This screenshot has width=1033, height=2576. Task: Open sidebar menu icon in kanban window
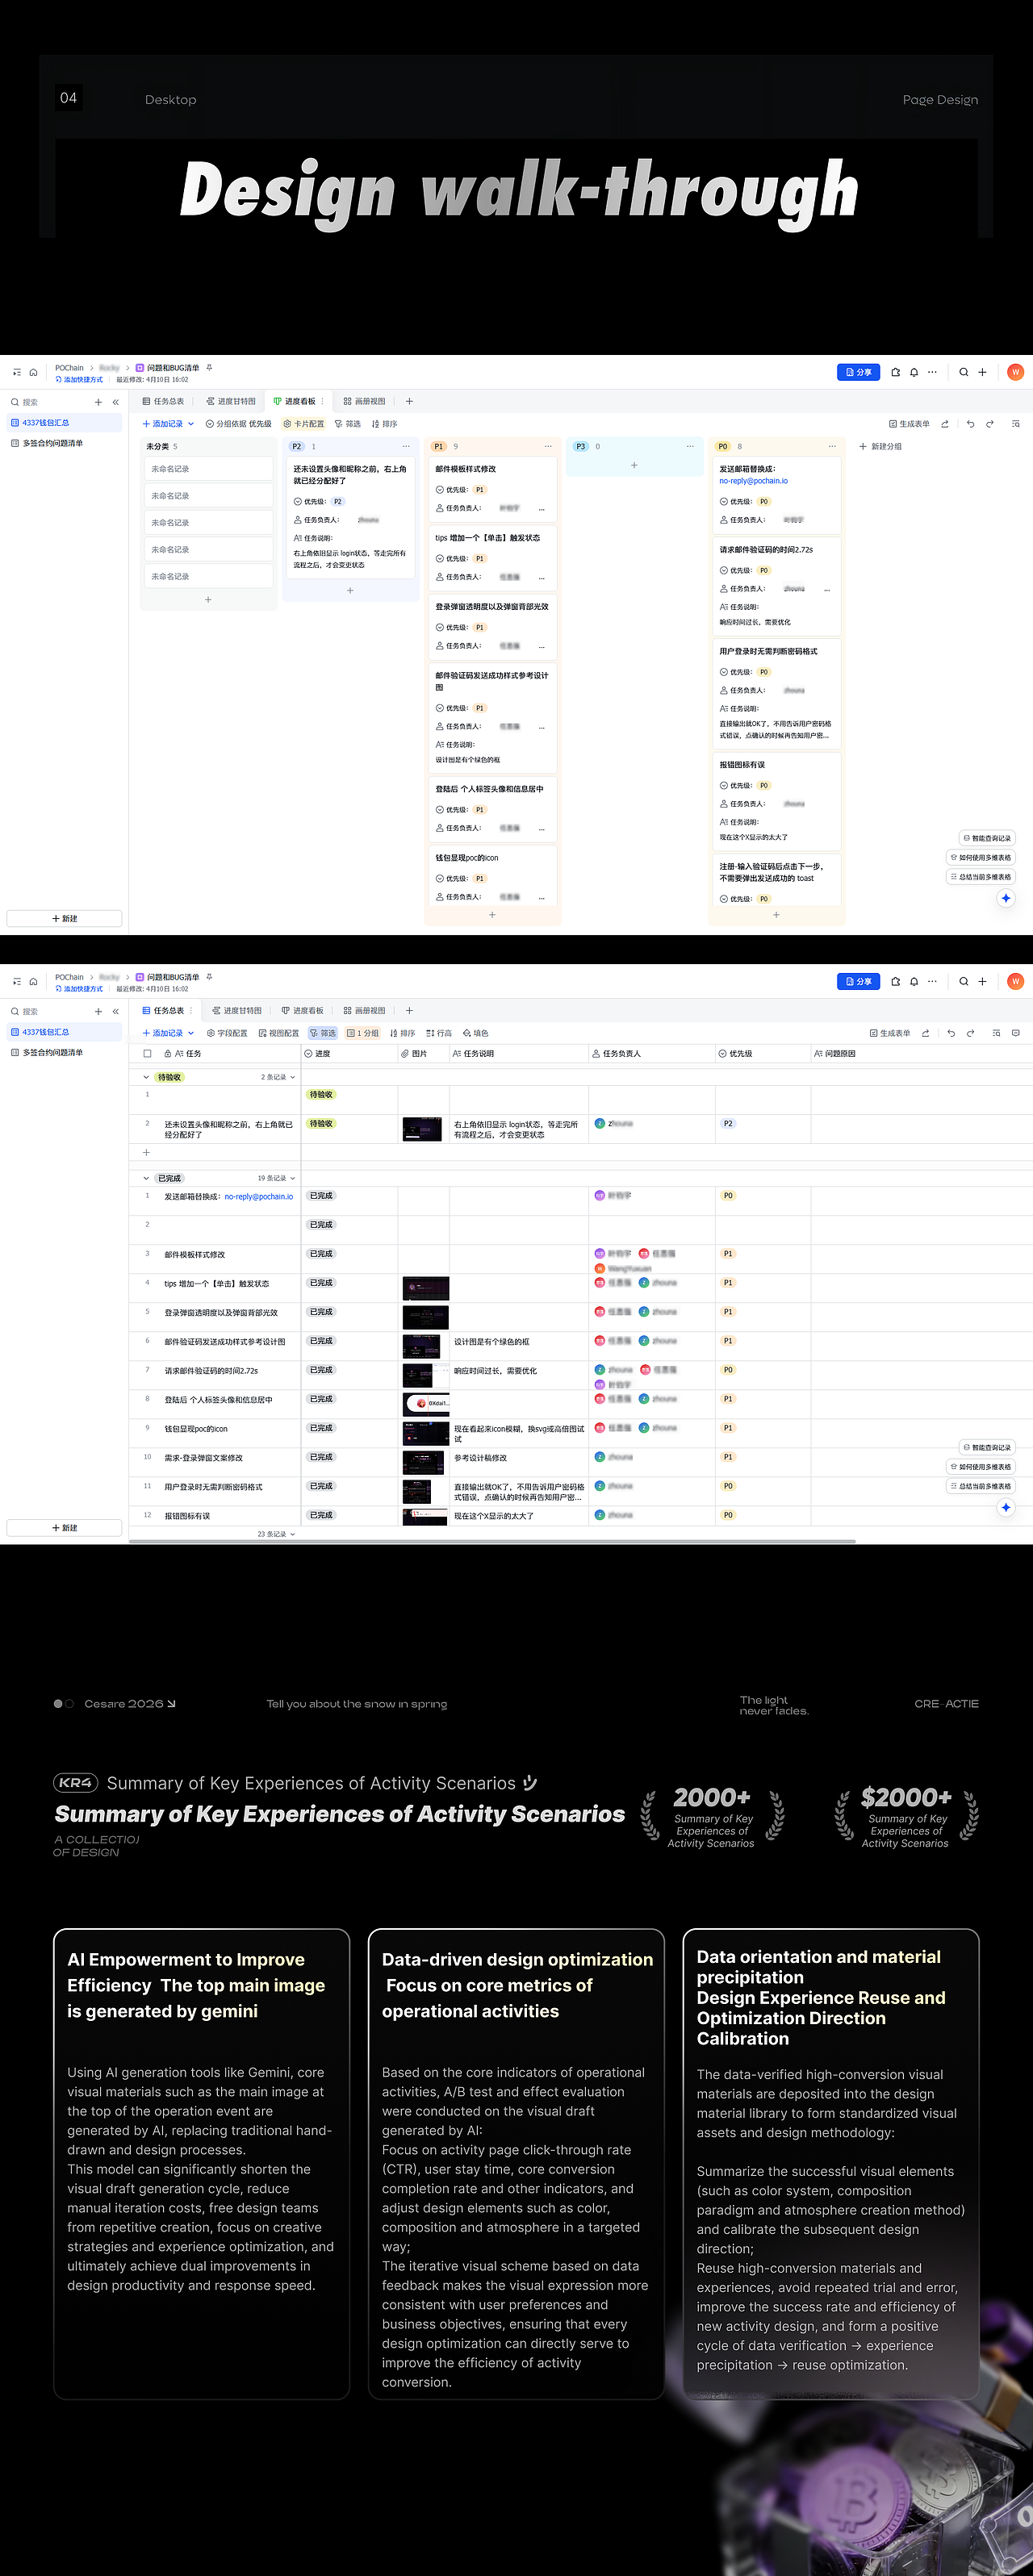(17, 372)
